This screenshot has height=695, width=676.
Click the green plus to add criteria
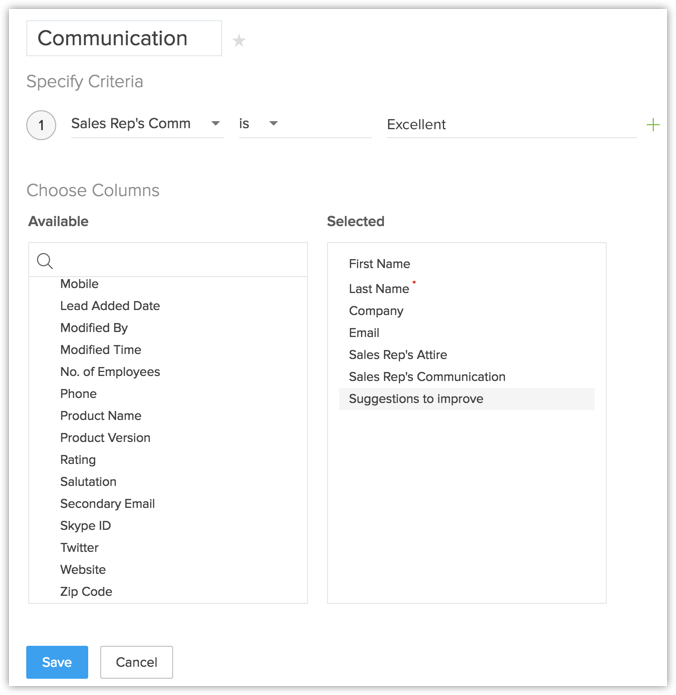tap(653, 125)
